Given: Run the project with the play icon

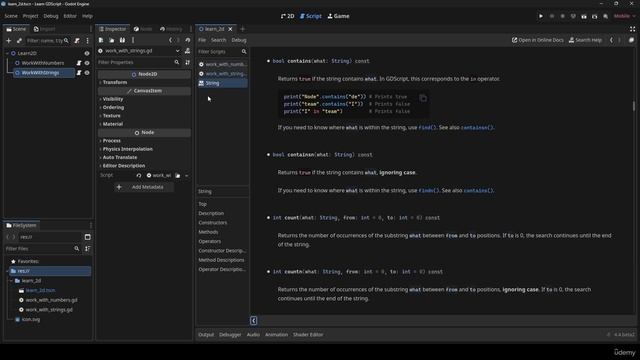Looking at the screenshot, I should [541, 16].
